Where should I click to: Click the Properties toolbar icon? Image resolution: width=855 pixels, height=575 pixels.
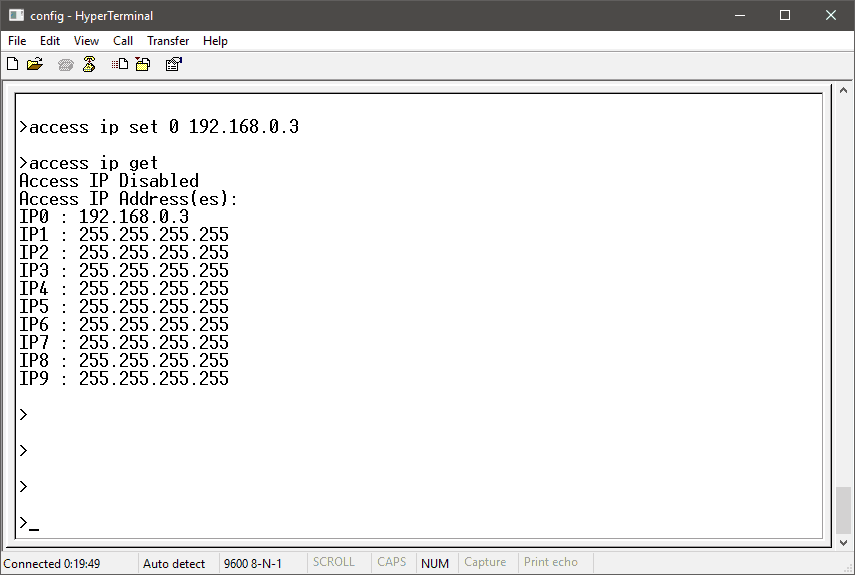(173, 64)
